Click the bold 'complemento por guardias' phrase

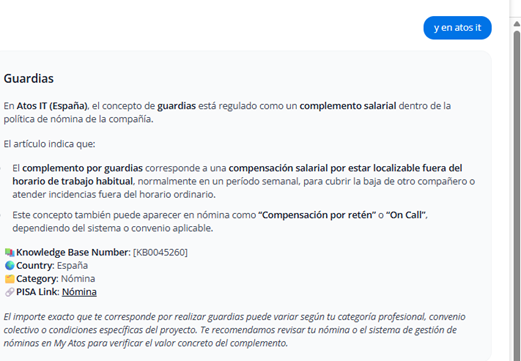point(82,168)
